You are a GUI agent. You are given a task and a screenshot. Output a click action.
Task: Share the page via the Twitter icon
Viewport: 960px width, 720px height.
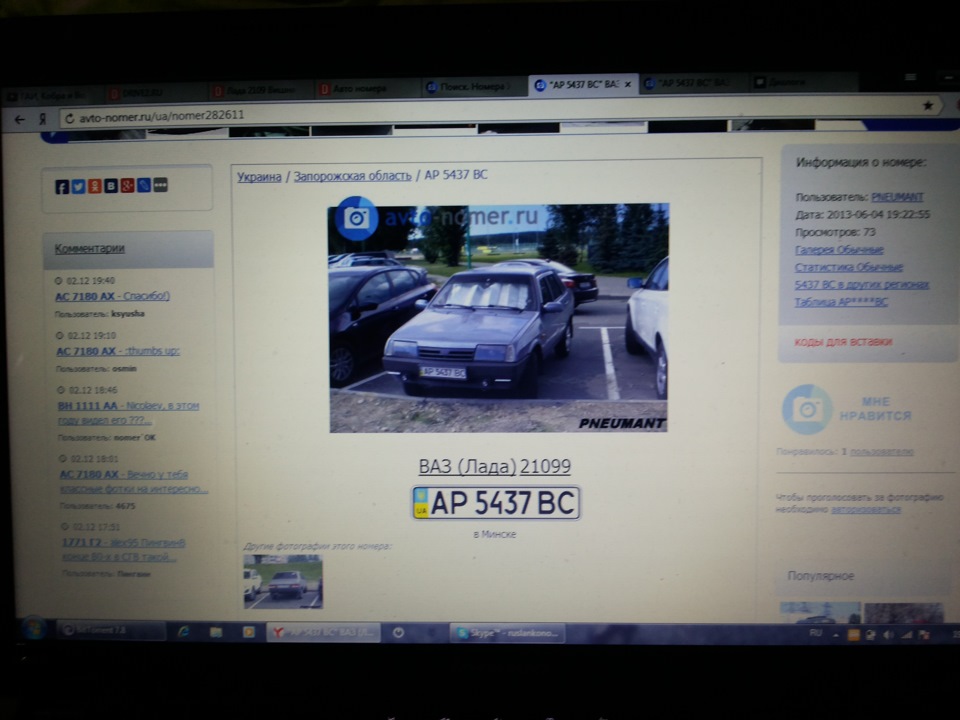78,186
